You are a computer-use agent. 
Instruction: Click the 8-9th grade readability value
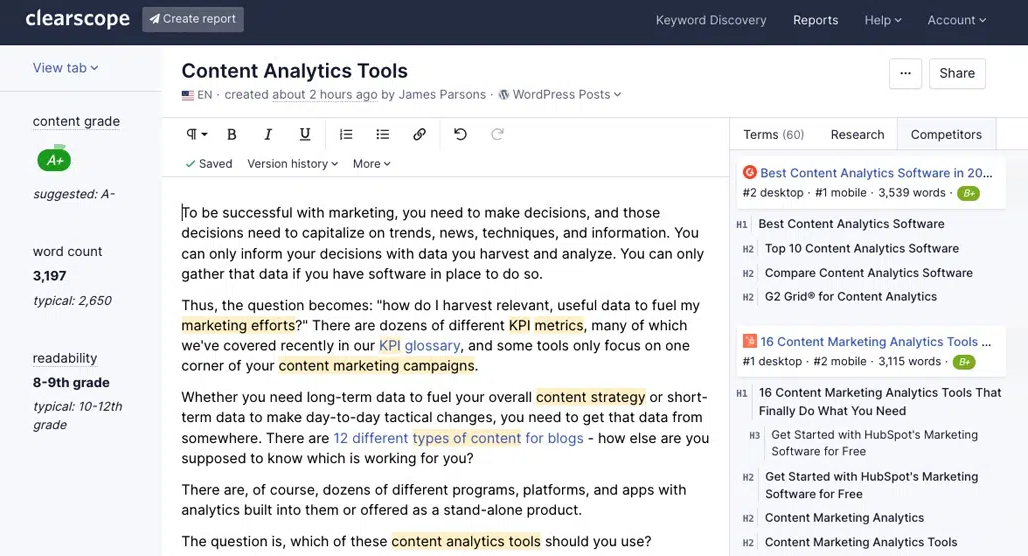(71, 382)
